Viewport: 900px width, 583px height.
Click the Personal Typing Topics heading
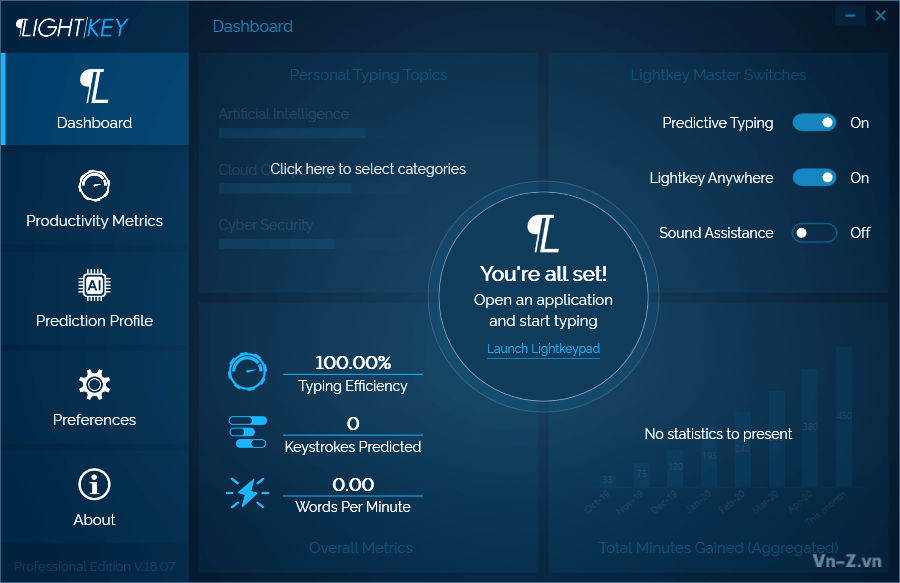(368, 75)
